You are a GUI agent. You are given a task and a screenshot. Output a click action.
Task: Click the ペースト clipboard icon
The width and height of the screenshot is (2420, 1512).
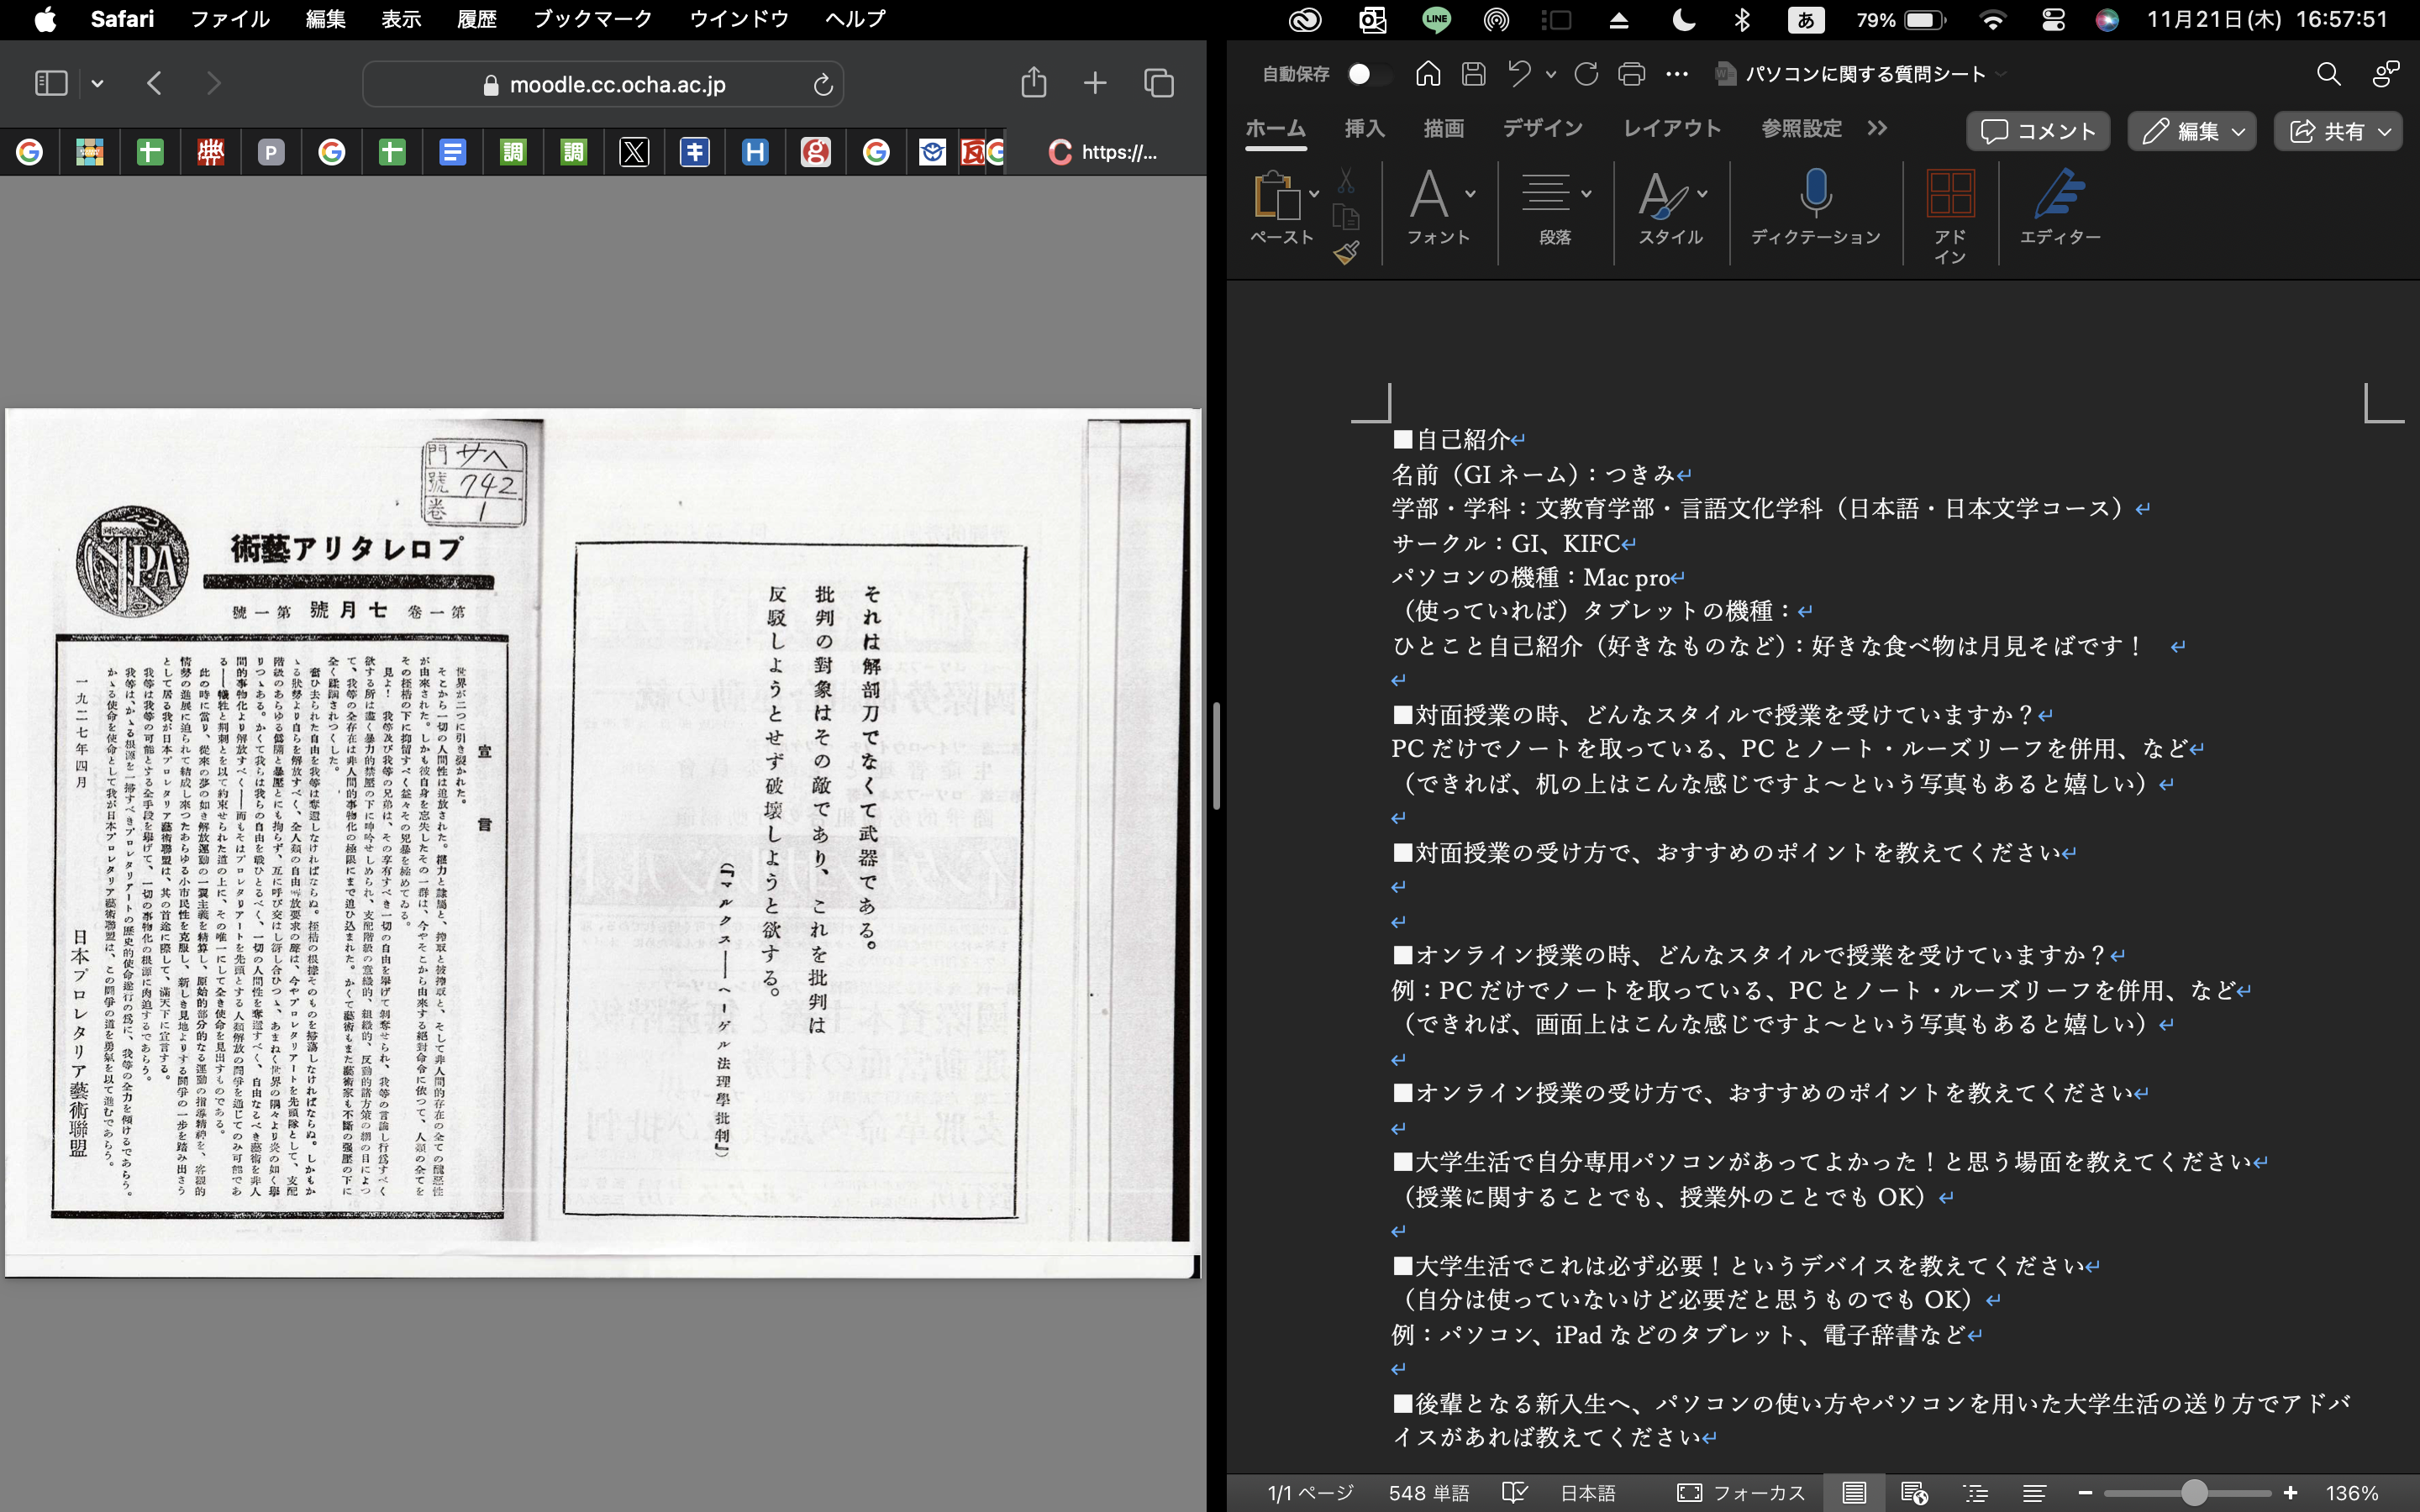click(x=1276, y=196)
